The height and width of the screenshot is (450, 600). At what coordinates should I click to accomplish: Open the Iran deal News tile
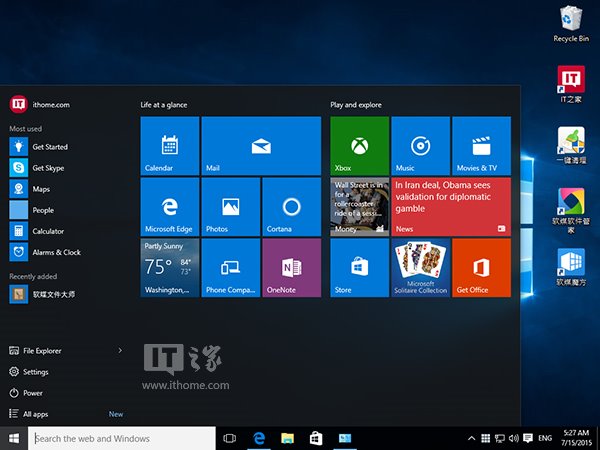451,207
